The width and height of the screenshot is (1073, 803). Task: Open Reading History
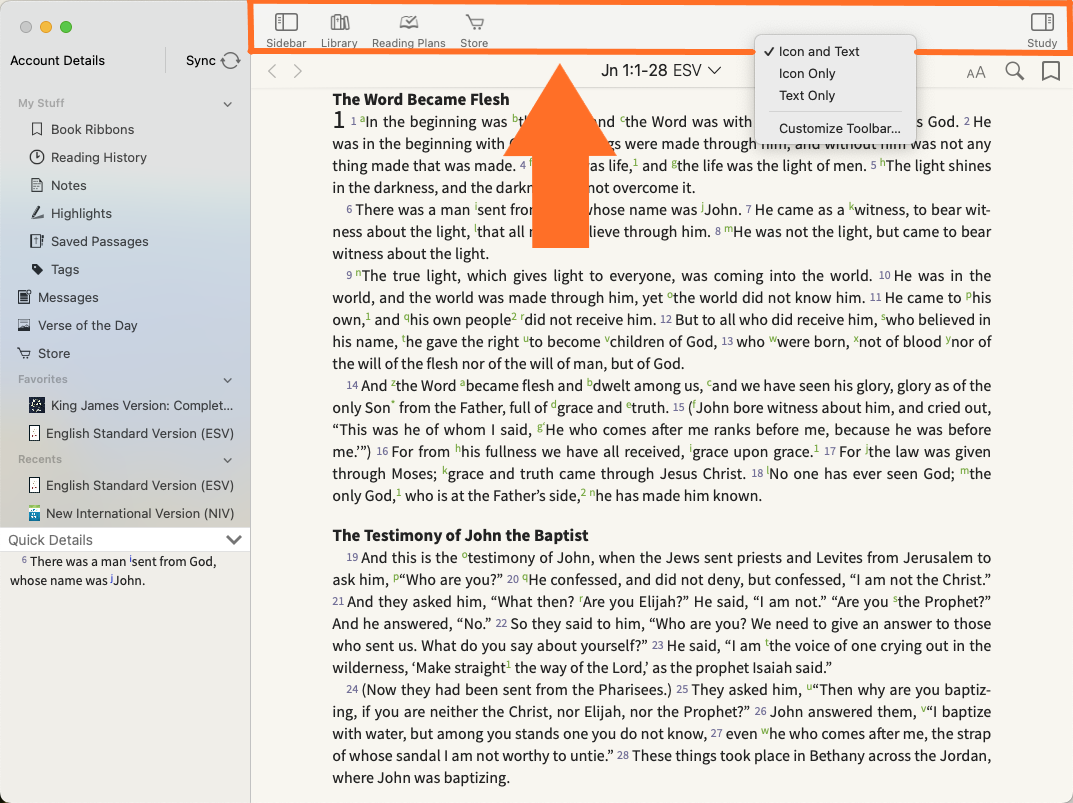tap(99, 157)
